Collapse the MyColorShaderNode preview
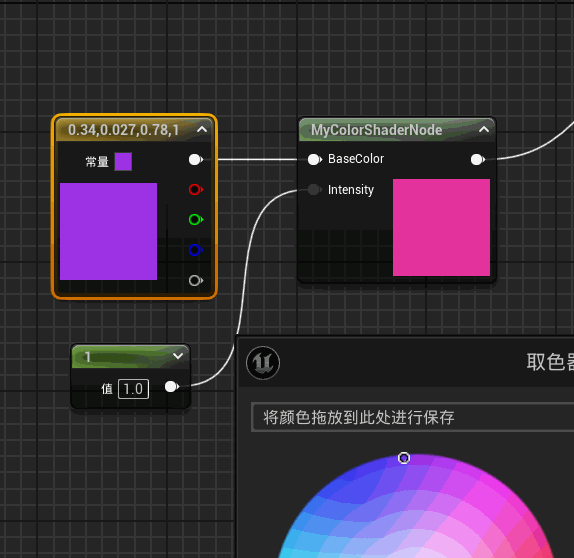This screenshot has width=574, height=558. tap(484, 129)
